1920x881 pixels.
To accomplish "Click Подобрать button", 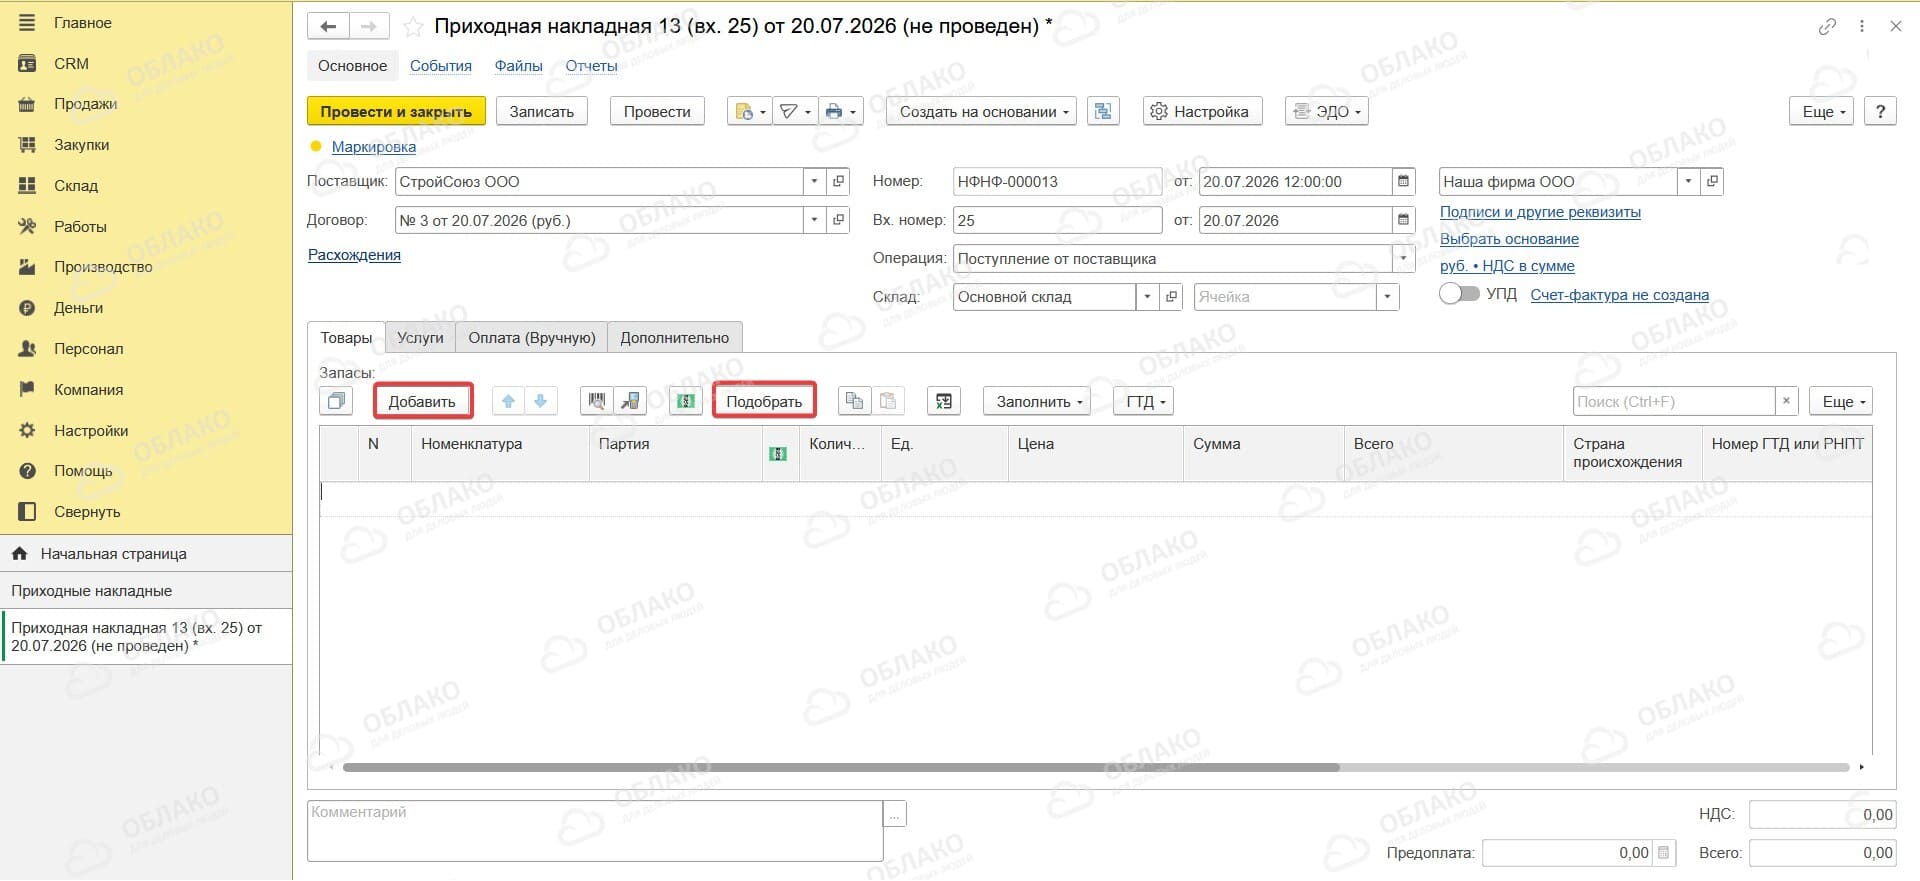I will point(764,402).
